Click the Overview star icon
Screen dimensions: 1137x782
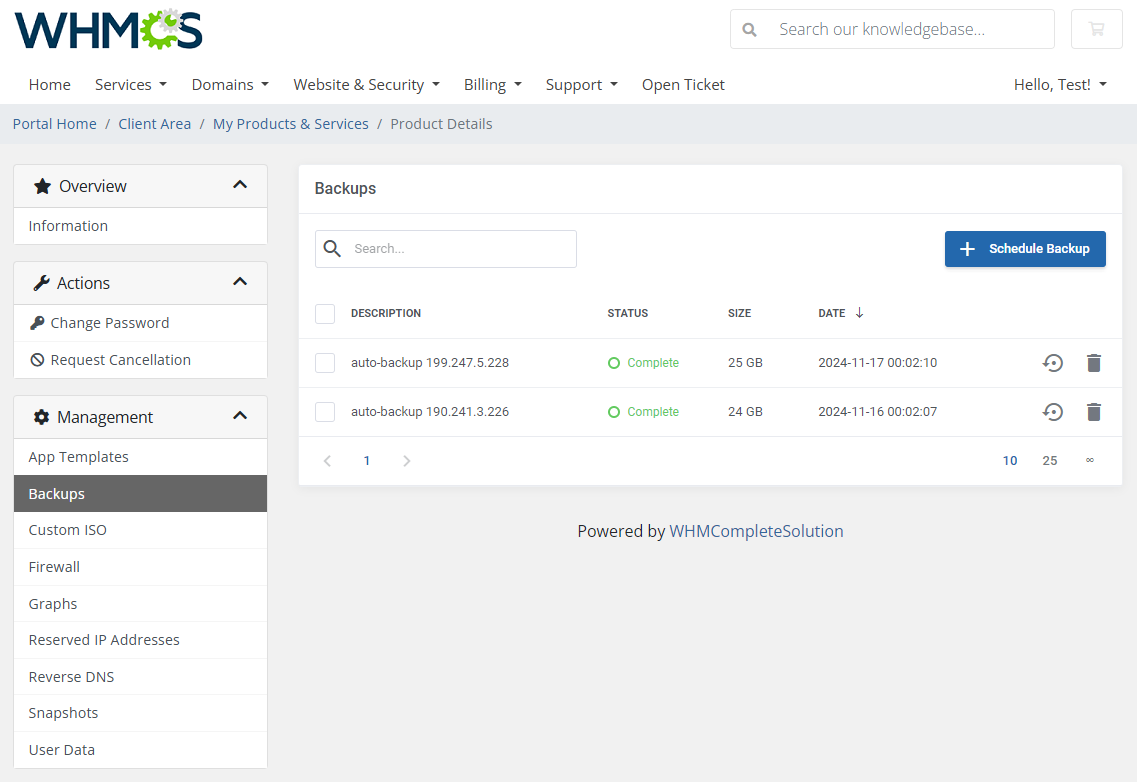[43, 186]
